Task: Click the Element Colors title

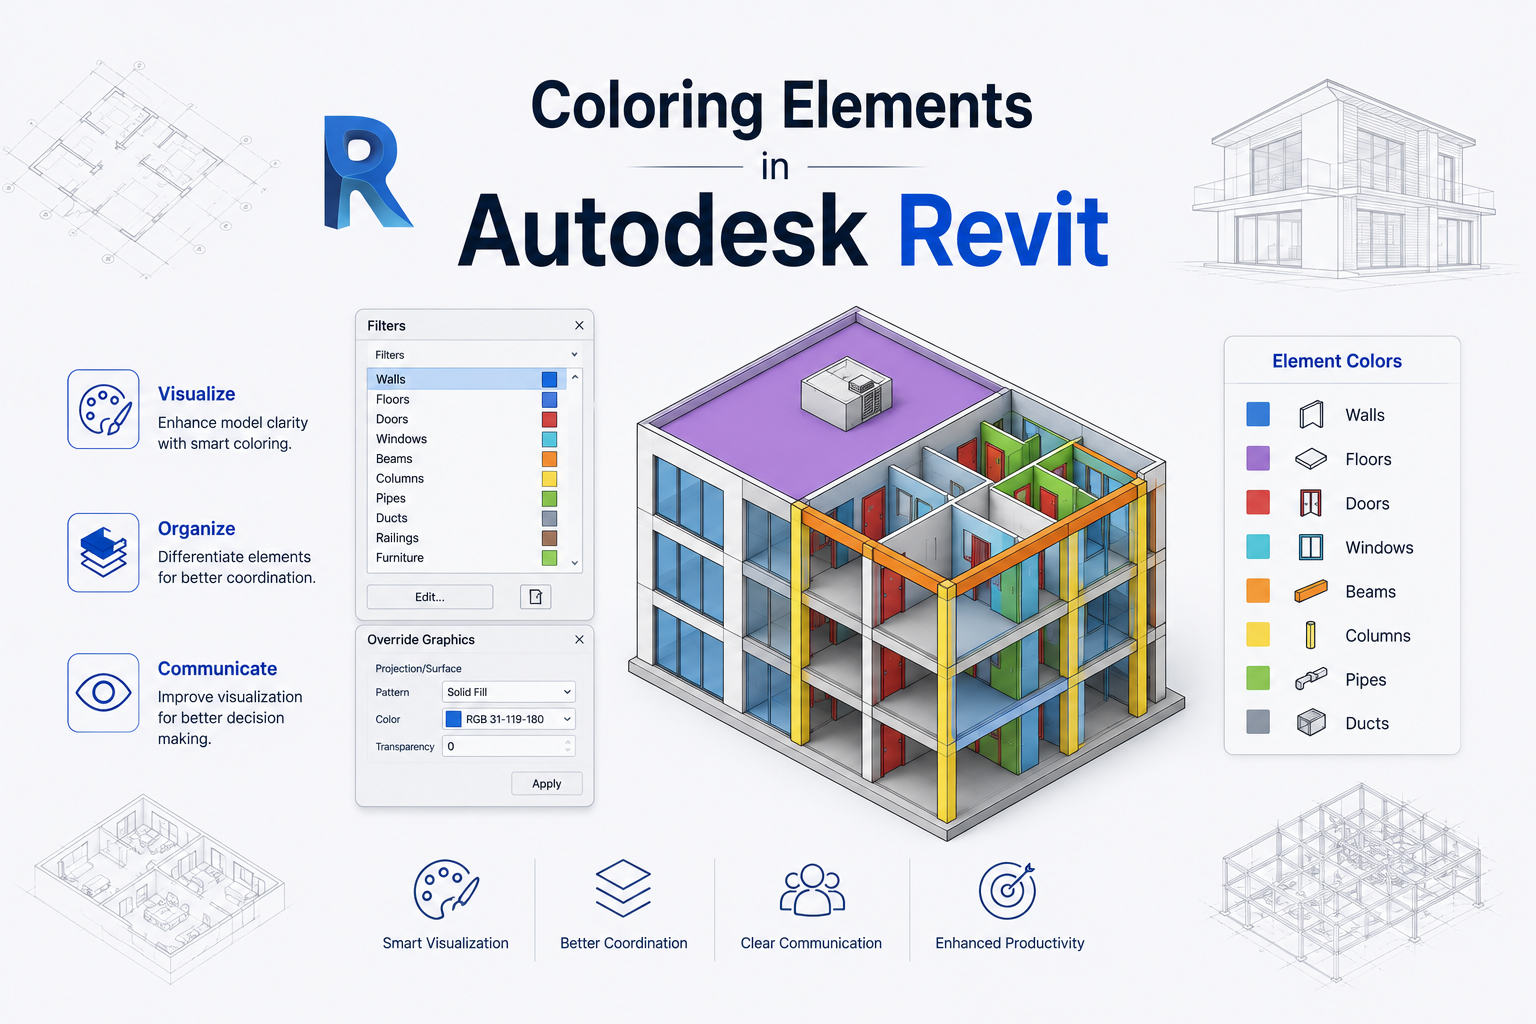Action: 1337,361
